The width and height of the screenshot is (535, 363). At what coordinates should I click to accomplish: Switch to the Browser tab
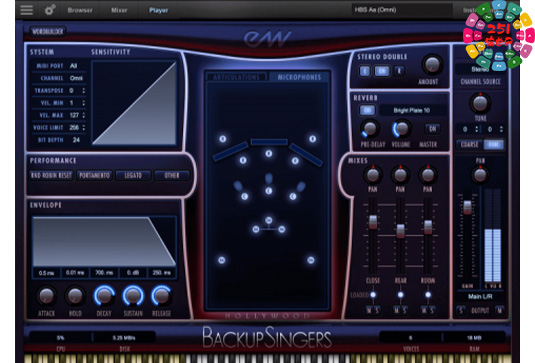coord(80,10)
